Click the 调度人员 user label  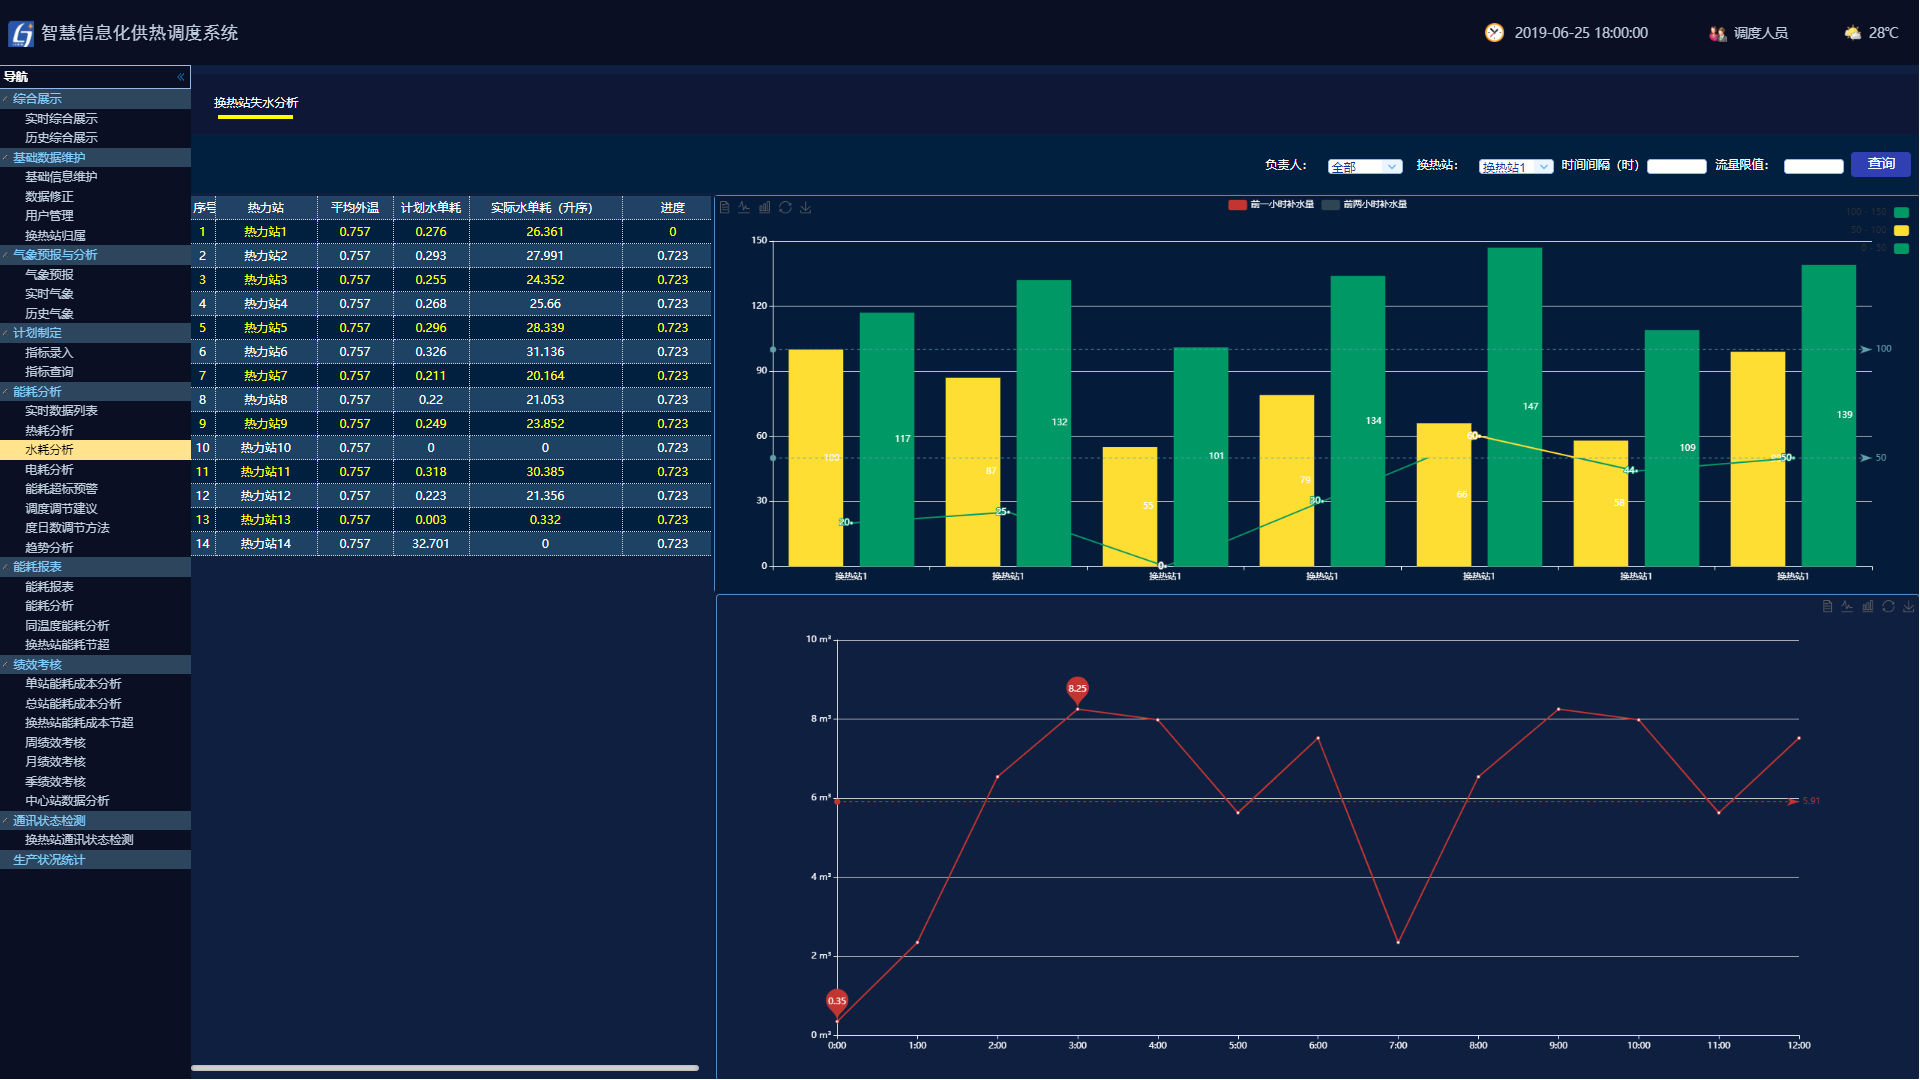click(1761, 34)
